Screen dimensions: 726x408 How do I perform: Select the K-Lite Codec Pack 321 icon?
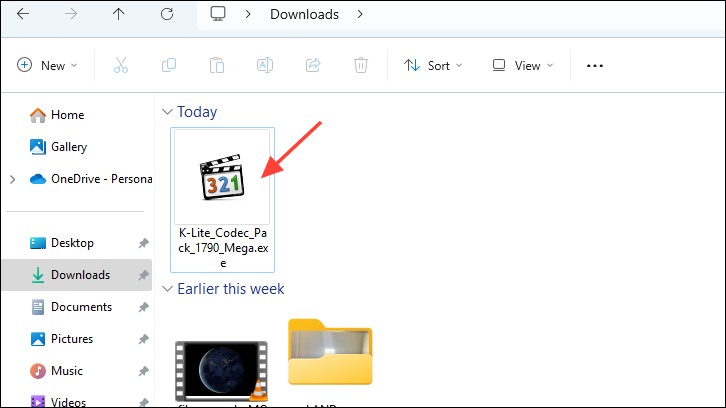click(x=222, y=177)
